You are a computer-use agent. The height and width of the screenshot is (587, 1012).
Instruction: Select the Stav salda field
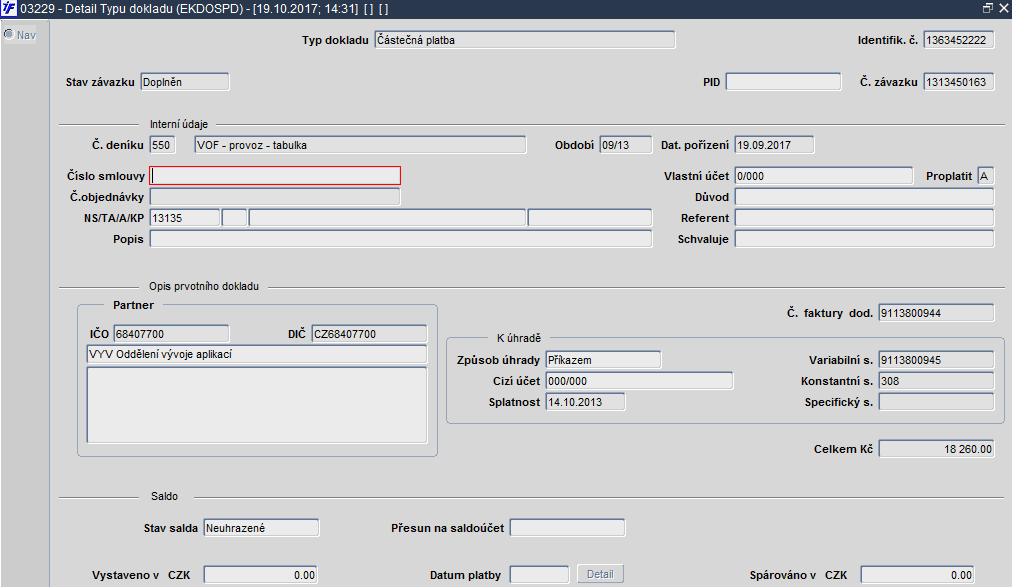point(261,528)
